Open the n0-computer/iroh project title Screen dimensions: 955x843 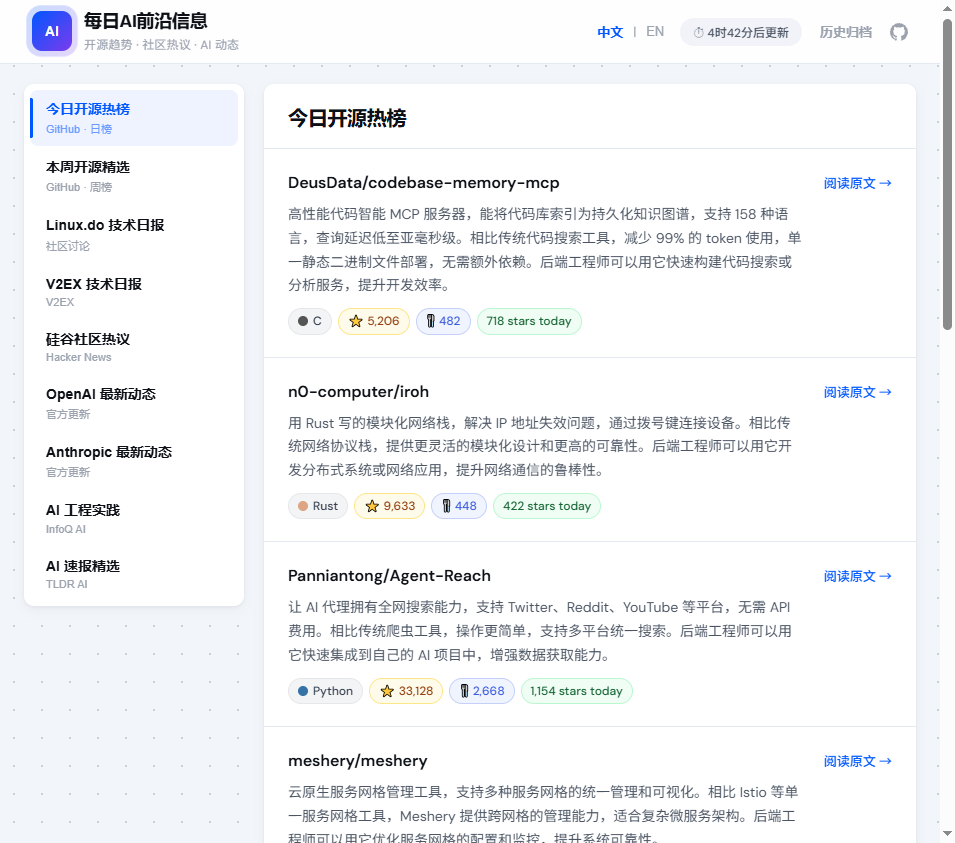pos(358,392)
